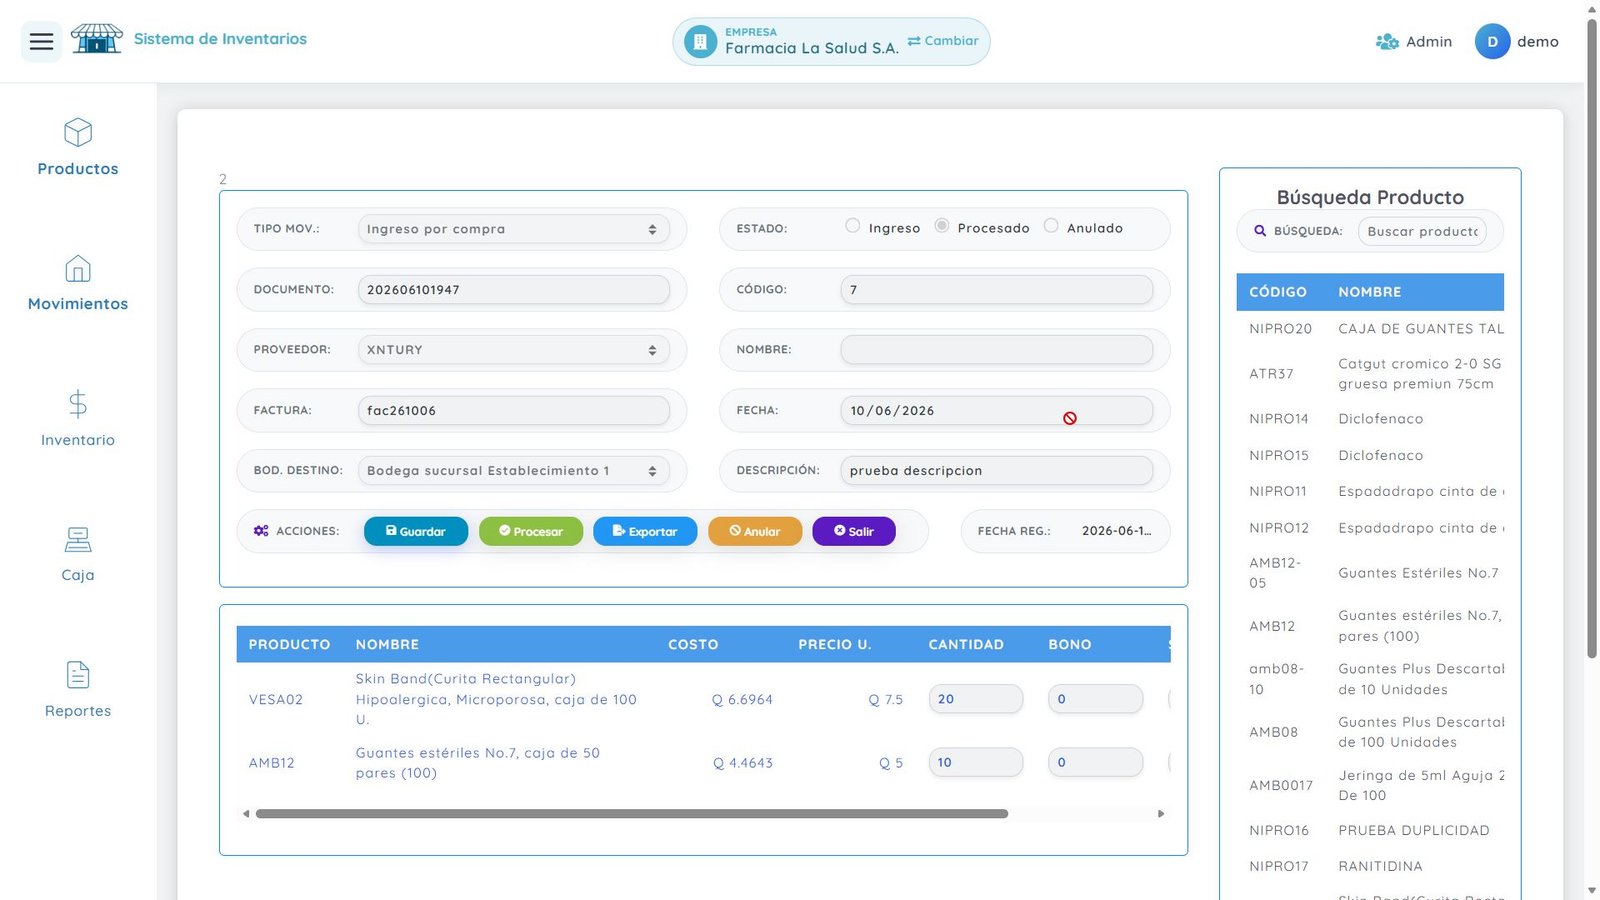This screenshot has width=1600, height=900.
Task: Click the Cantidad column header
Action: point(966,644)
